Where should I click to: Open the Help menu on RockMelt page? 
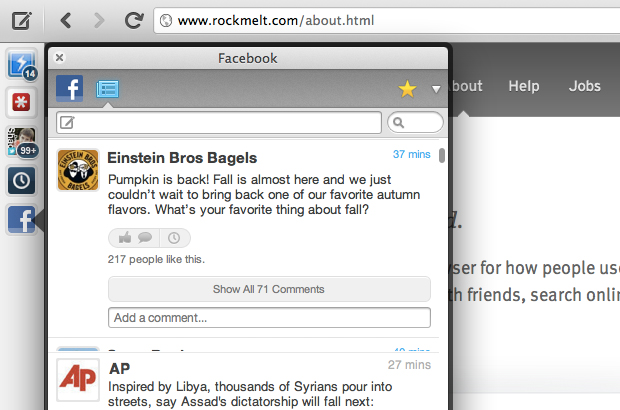point(524,86)
